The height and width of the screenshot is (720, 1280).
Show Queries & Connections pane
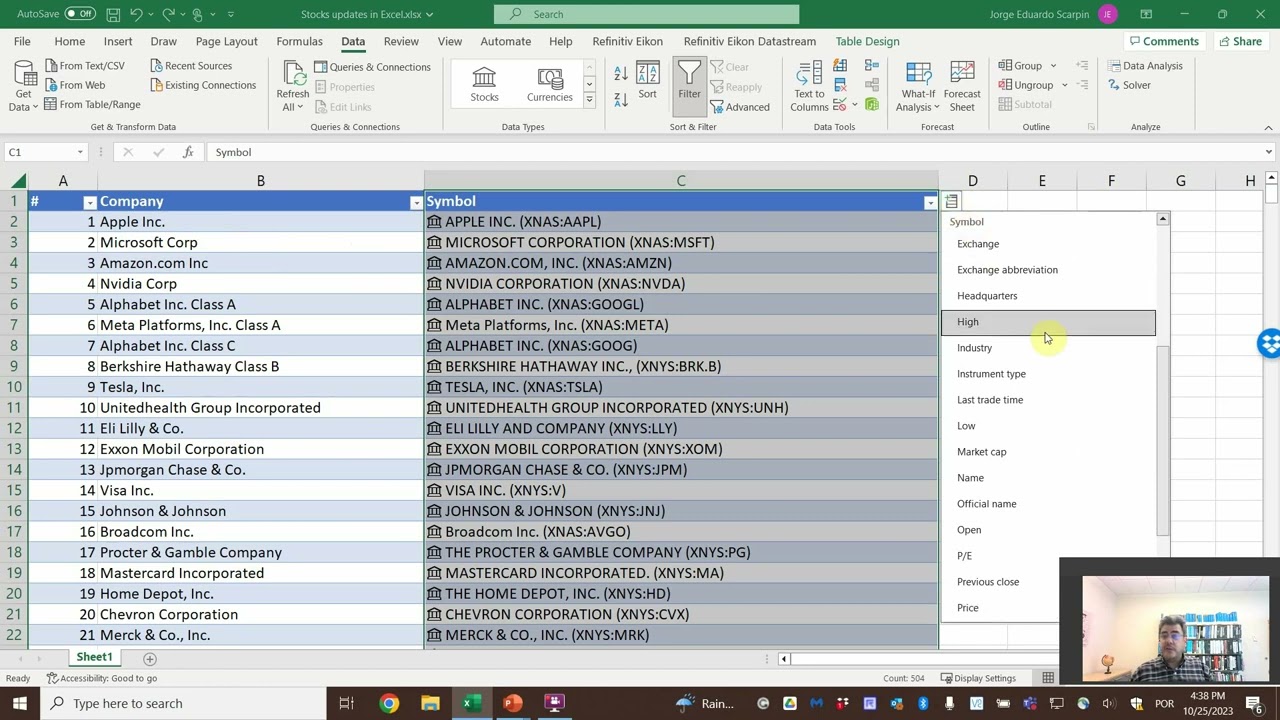[x=372, y=67]
